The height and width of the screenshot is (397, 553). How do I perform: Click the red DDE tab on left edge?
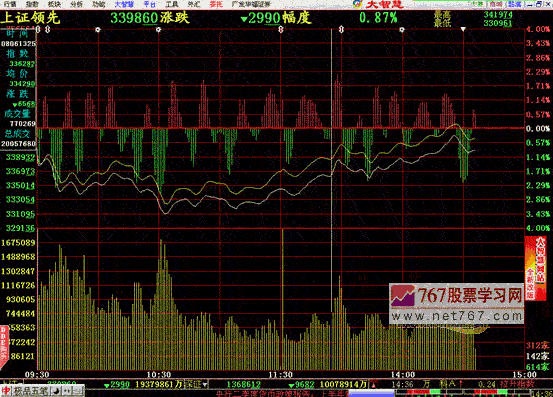(4, 347)
